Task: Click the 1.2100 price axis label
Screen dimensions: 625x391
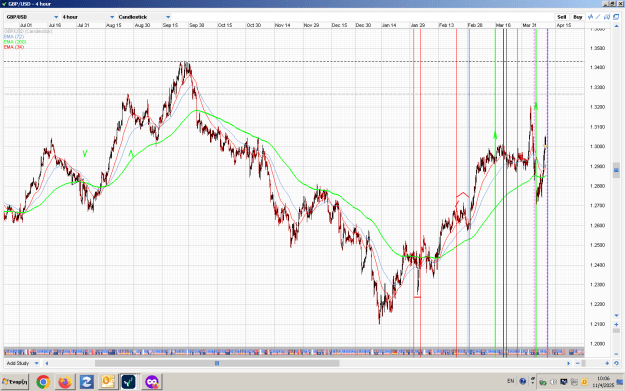Action: coord(597,324)
